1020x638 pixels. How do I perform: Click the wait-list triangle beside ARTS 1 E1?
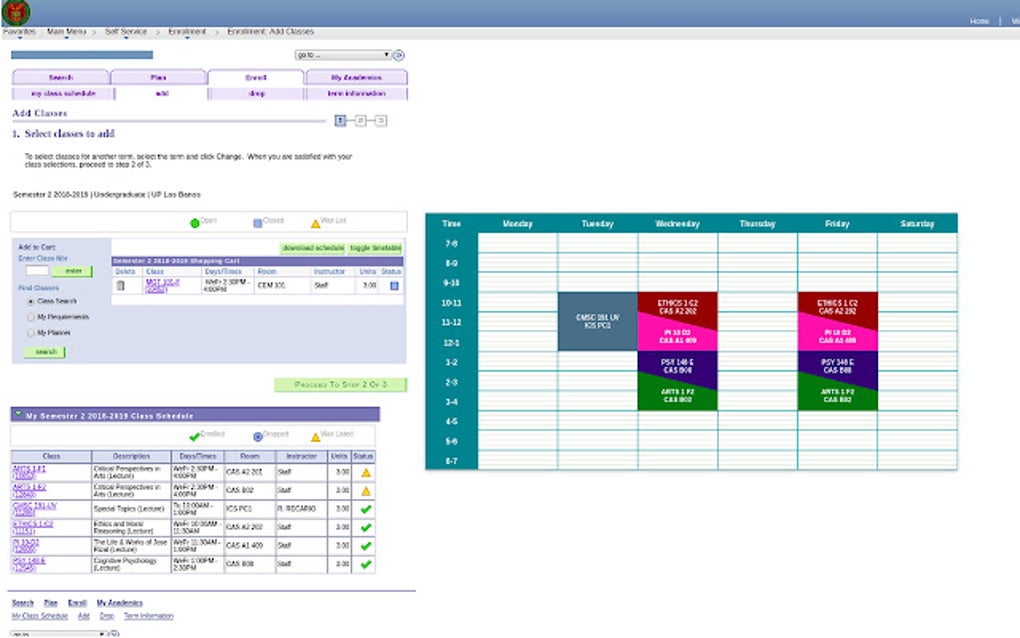coord(365,473)
